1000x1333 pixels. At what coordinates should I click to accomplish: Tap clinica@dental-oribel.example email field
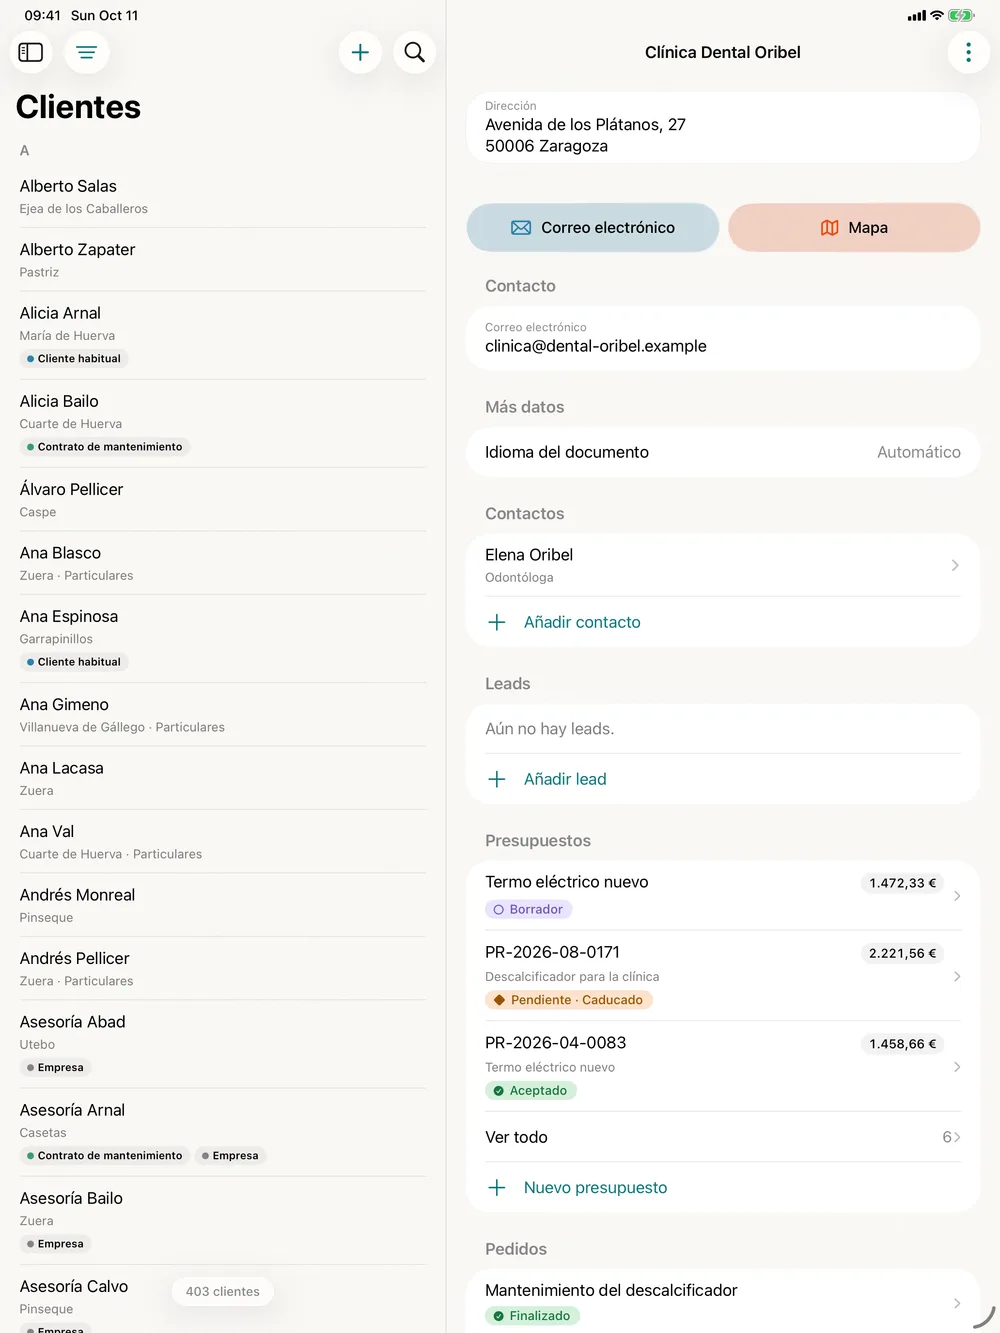[x=723, y=338]
